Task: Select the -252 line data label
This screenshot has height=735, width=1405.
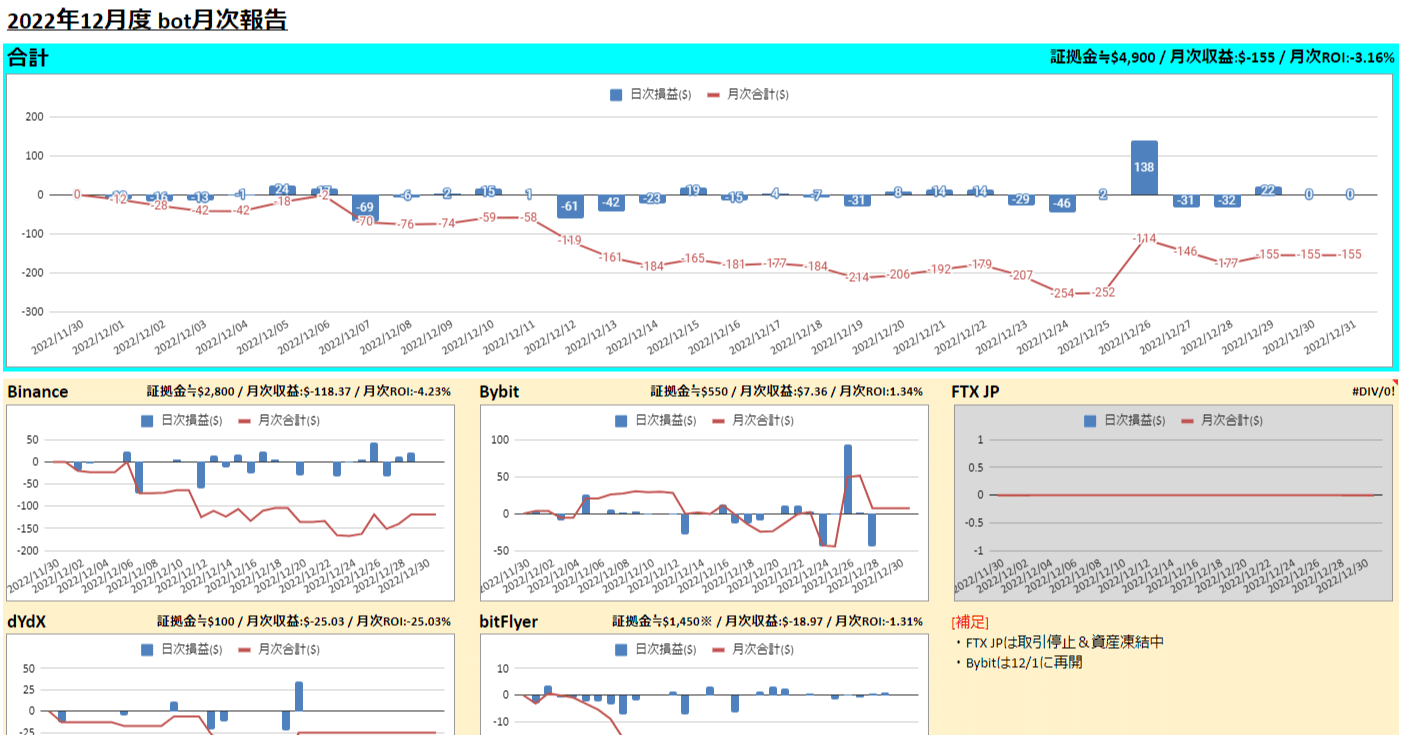Action: [1103, 292]
